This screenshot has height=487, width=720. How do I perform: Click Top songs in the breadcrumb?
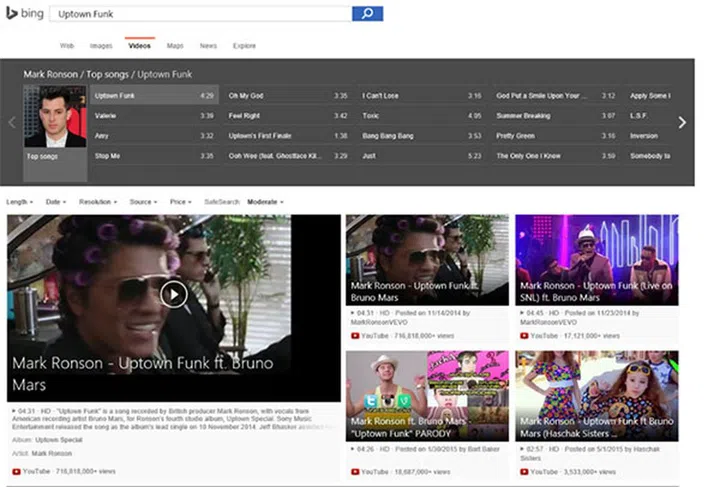107,74
